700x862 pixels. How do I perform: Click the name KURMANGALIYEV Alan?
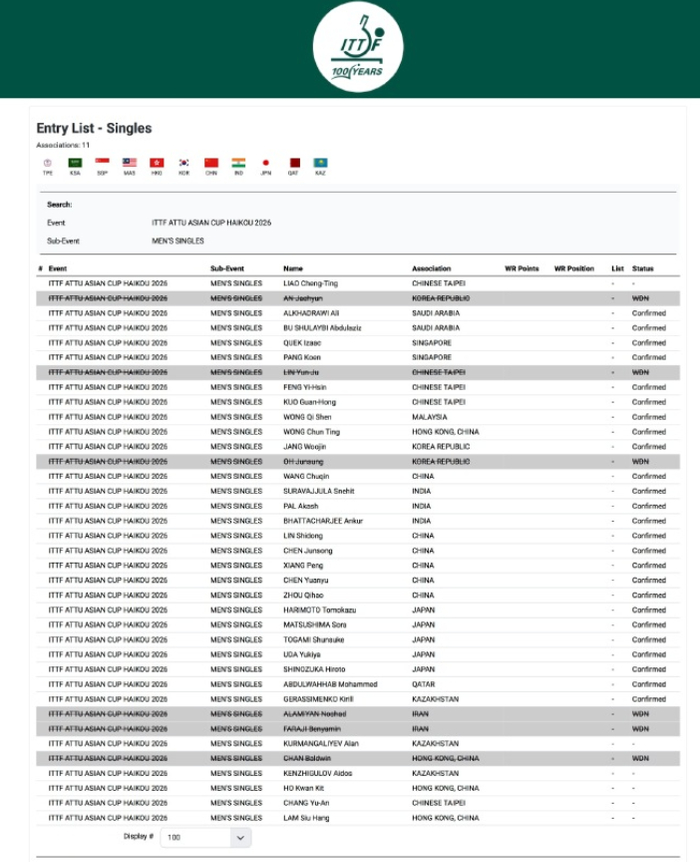click(321, 744)
